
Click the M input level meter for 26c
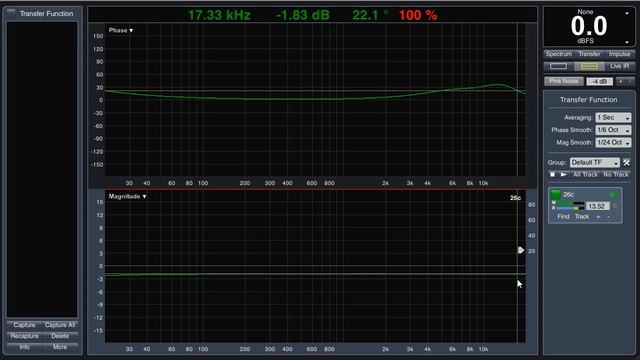point(569,203)
